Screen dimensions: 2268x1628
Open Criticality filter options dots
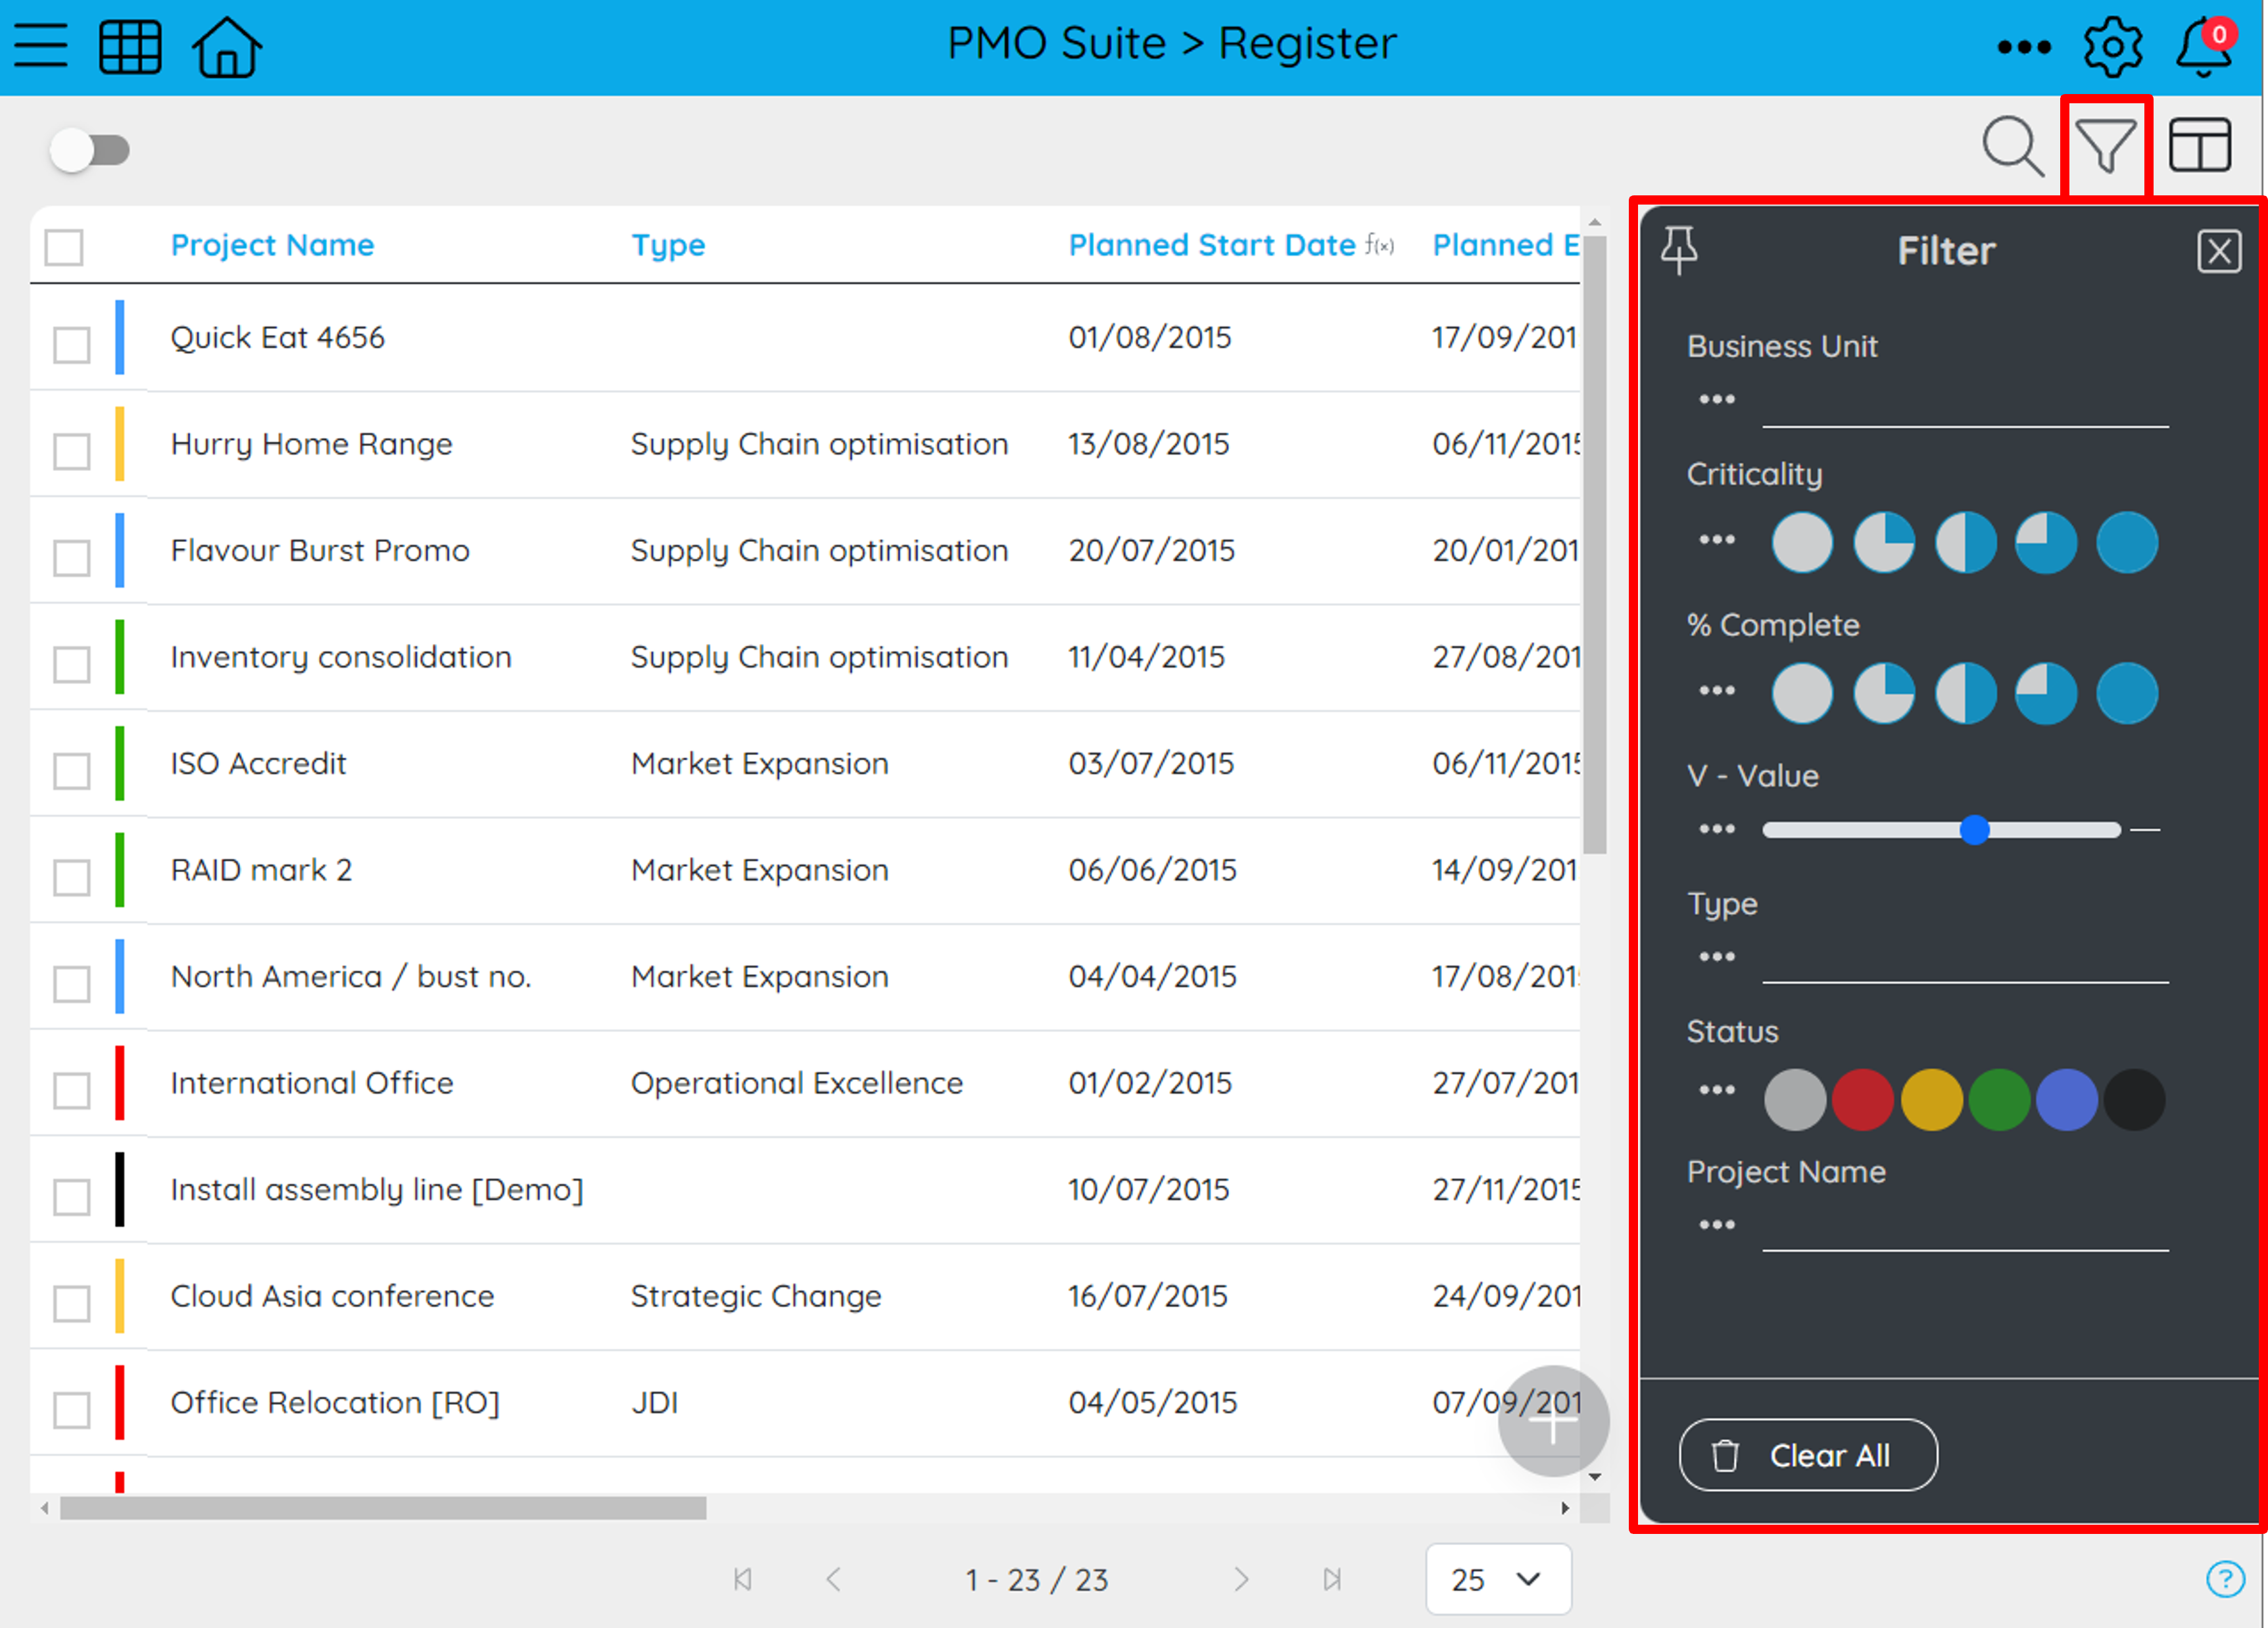coord(1716,540)
